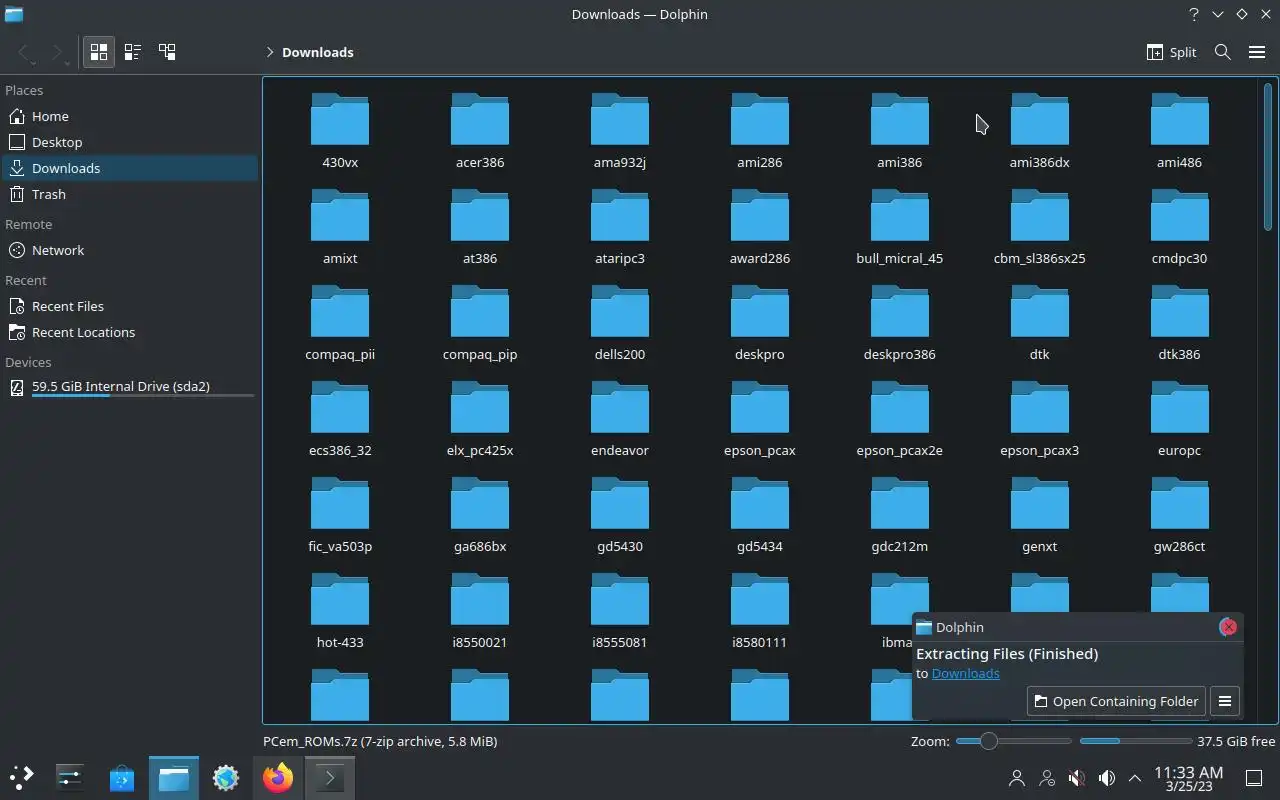Select the bull_micral_45 folder
This screenshot has height=800, width=1280.
pyautogui.click(x=900, y=227)
